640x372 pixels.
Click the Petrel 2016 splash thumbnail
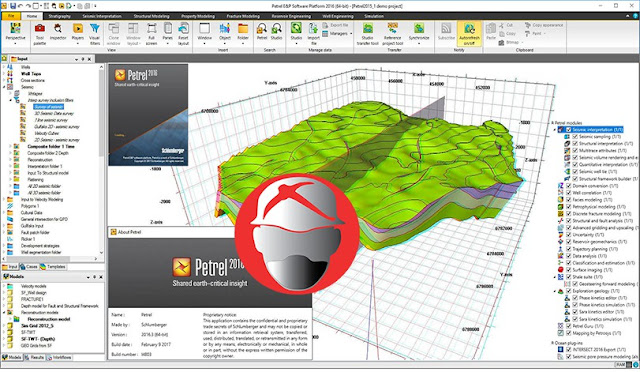(148, 115)
